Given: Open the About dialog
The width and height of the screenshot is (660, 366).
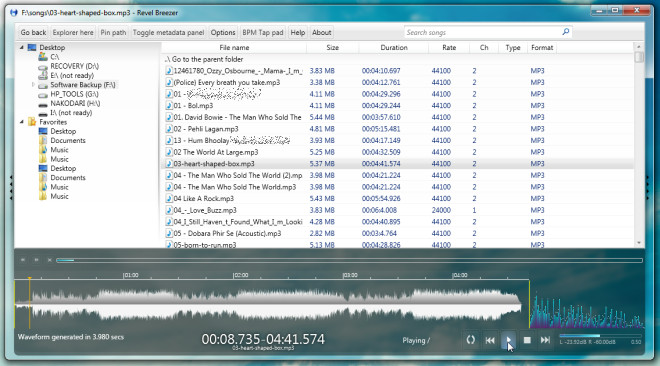Looking at the screenshot, I should point(322,32).
